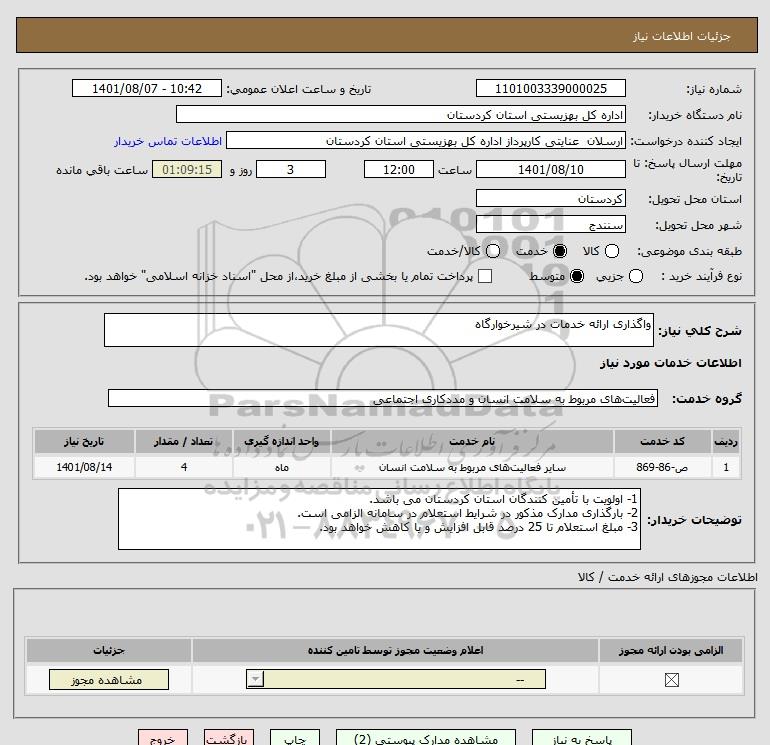This screenshot has height=745, width=770.
Task: Select the خدمت radio button
Action: [x=559, y=251]
